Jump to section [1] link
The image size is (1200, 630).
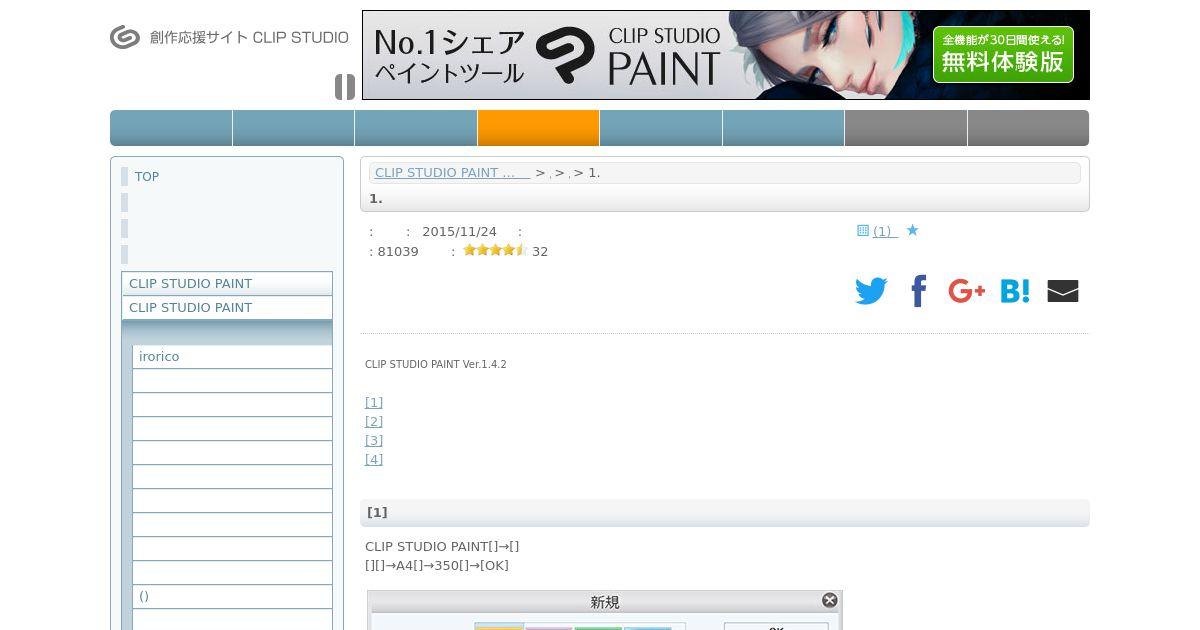(374, 402)
